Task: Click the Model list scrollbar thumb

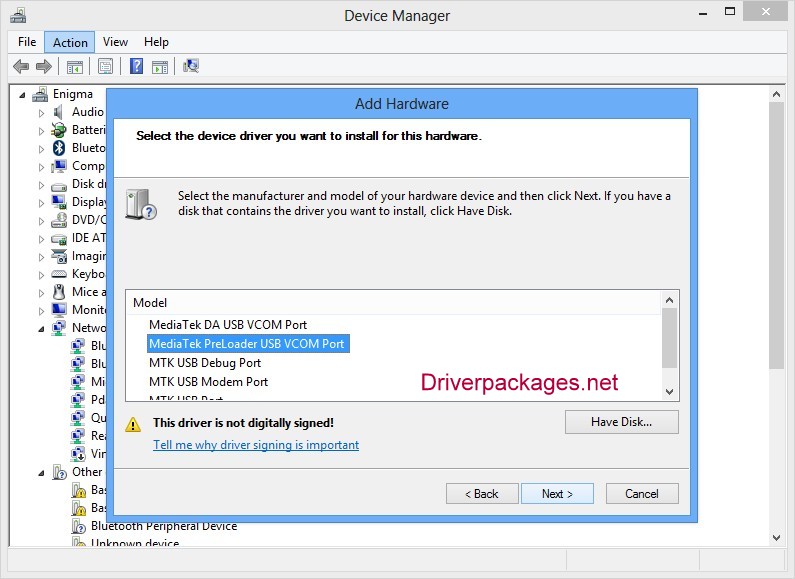Action: [669, 338]
